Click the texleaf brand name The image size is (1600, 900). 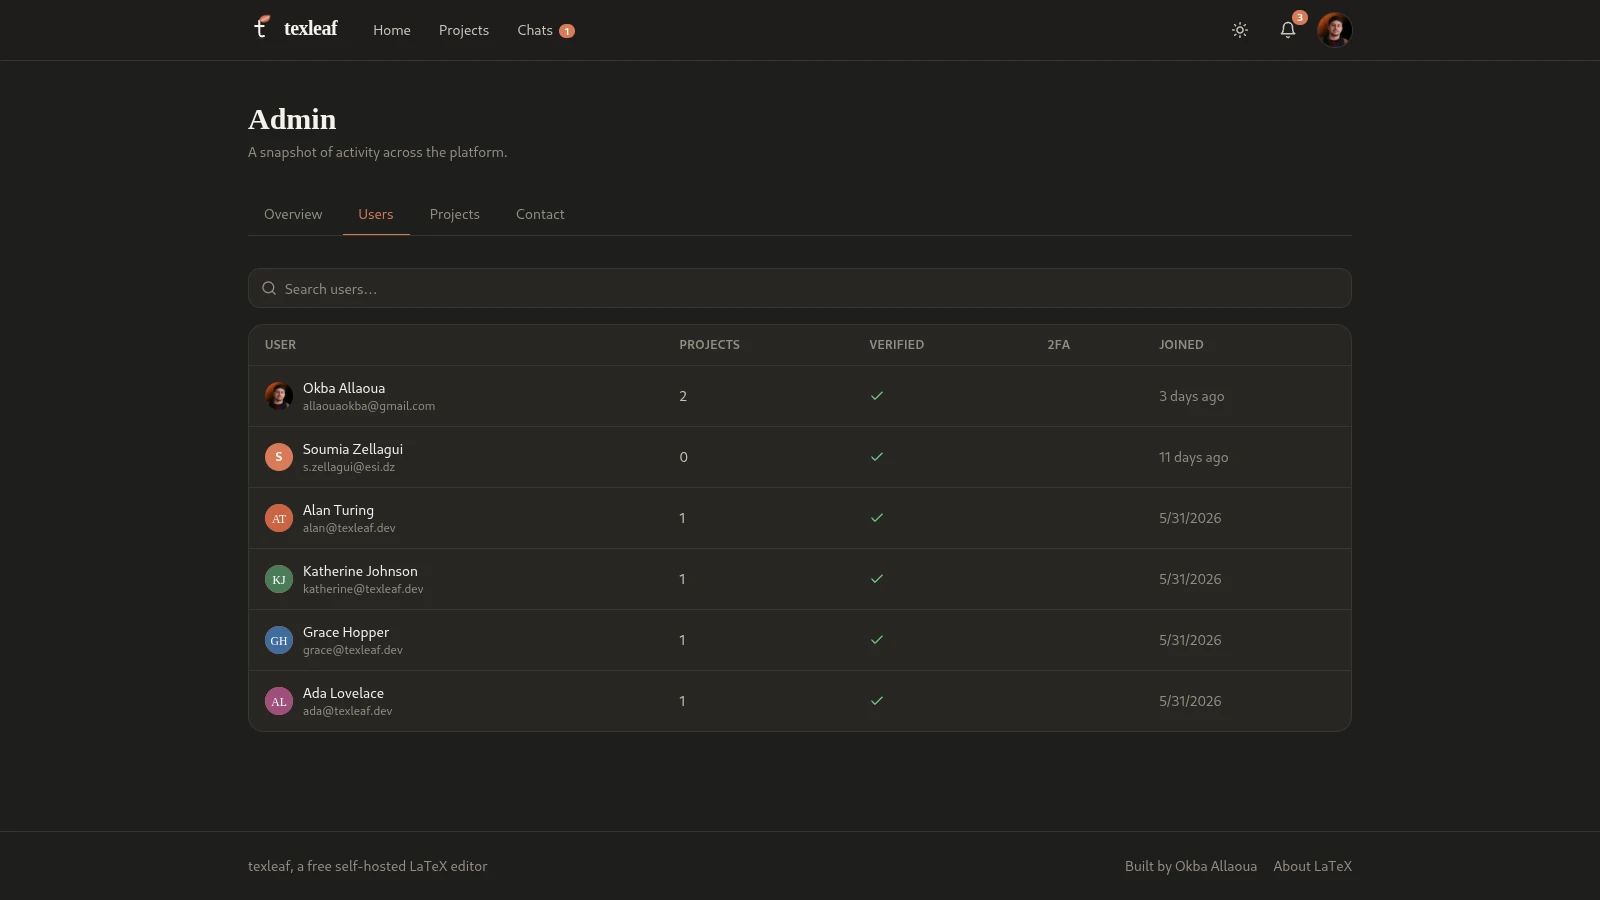(x=311, y=28)
